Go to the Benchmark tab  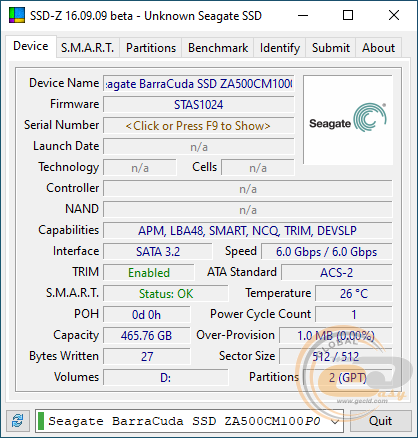[218, 48]
